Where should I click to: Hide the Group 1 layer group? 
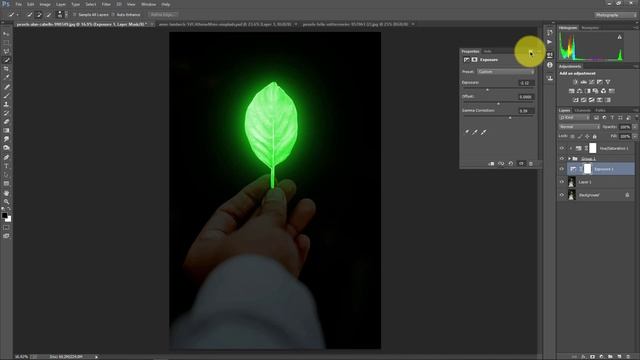click(x=562, y=158)
